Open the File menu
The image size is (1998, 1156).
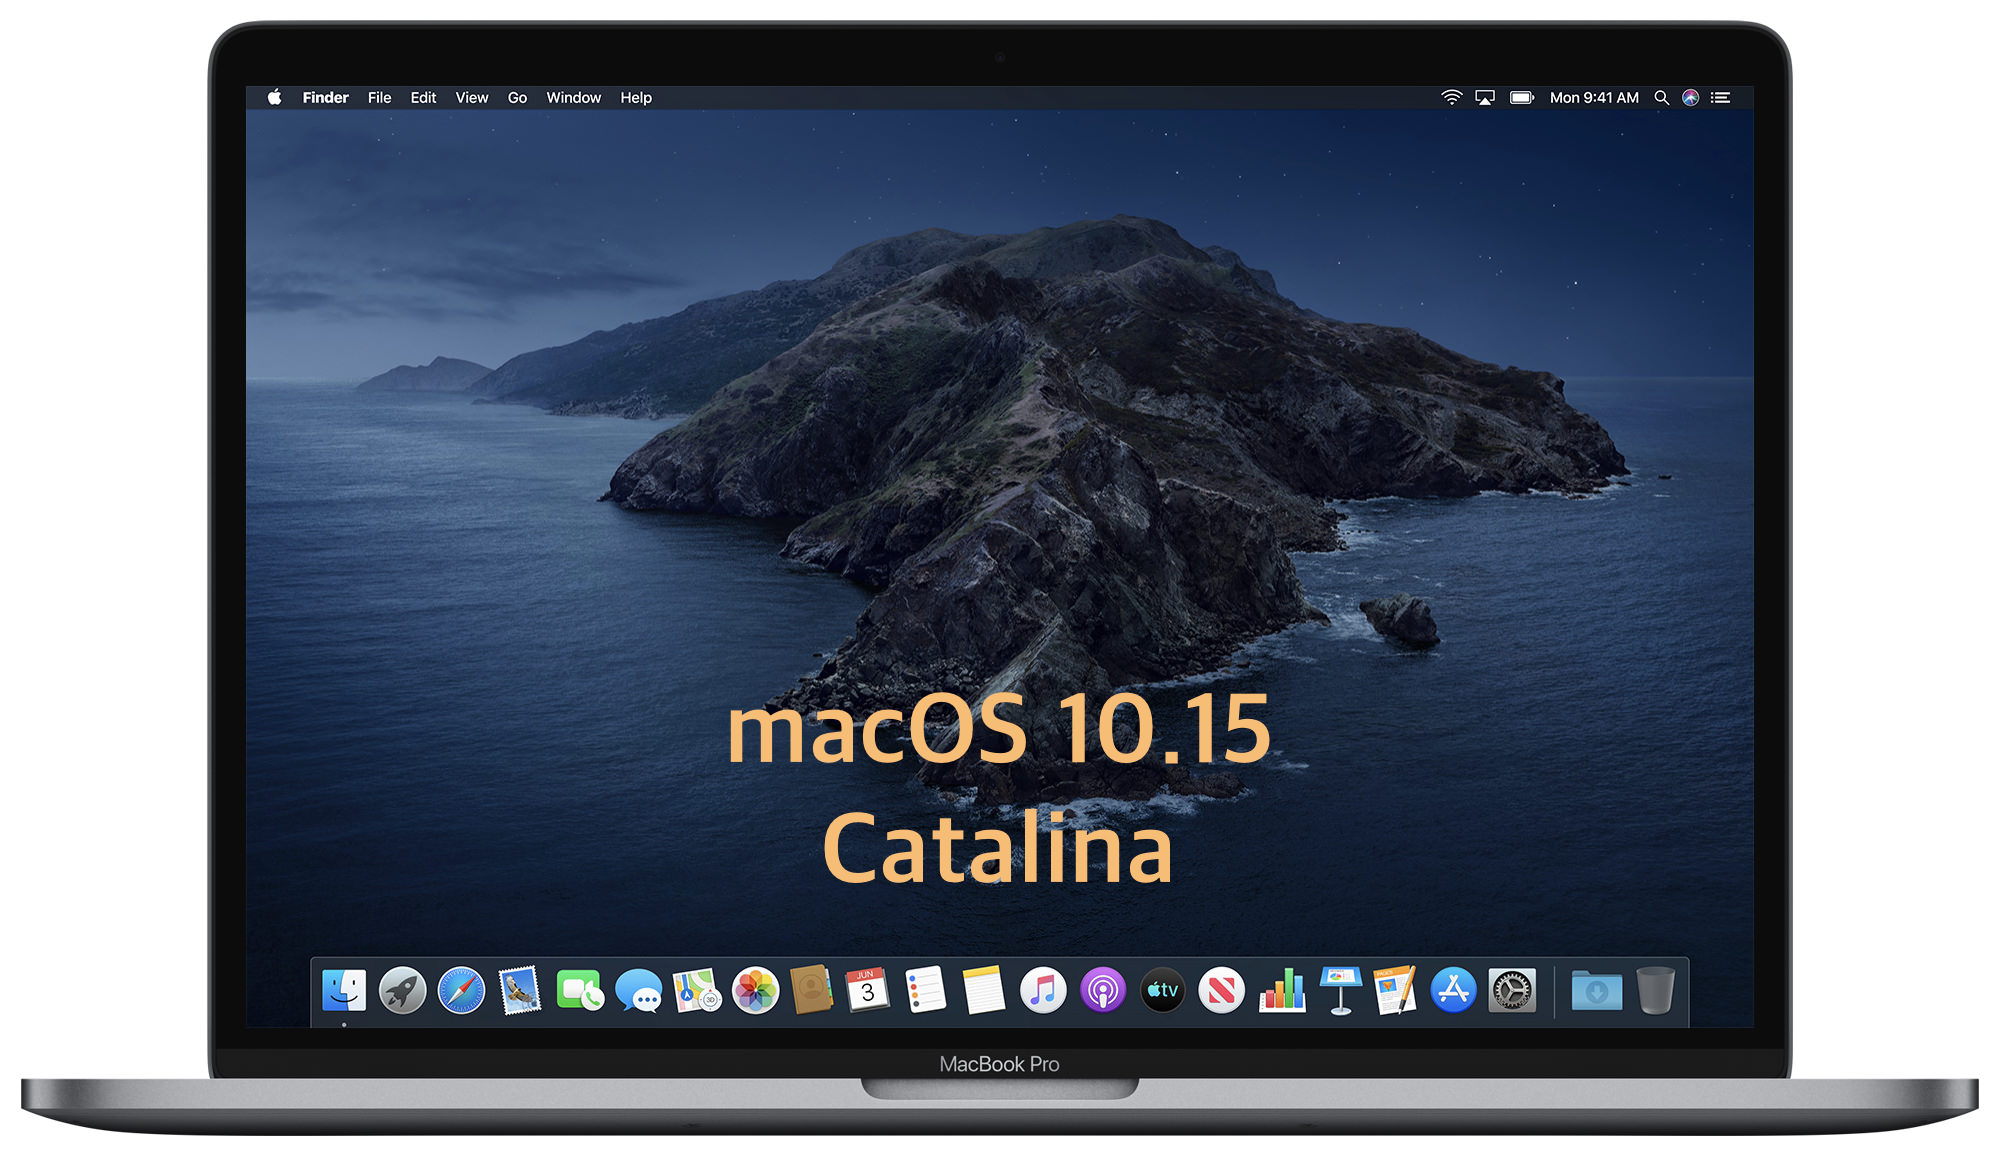(379, 97)
